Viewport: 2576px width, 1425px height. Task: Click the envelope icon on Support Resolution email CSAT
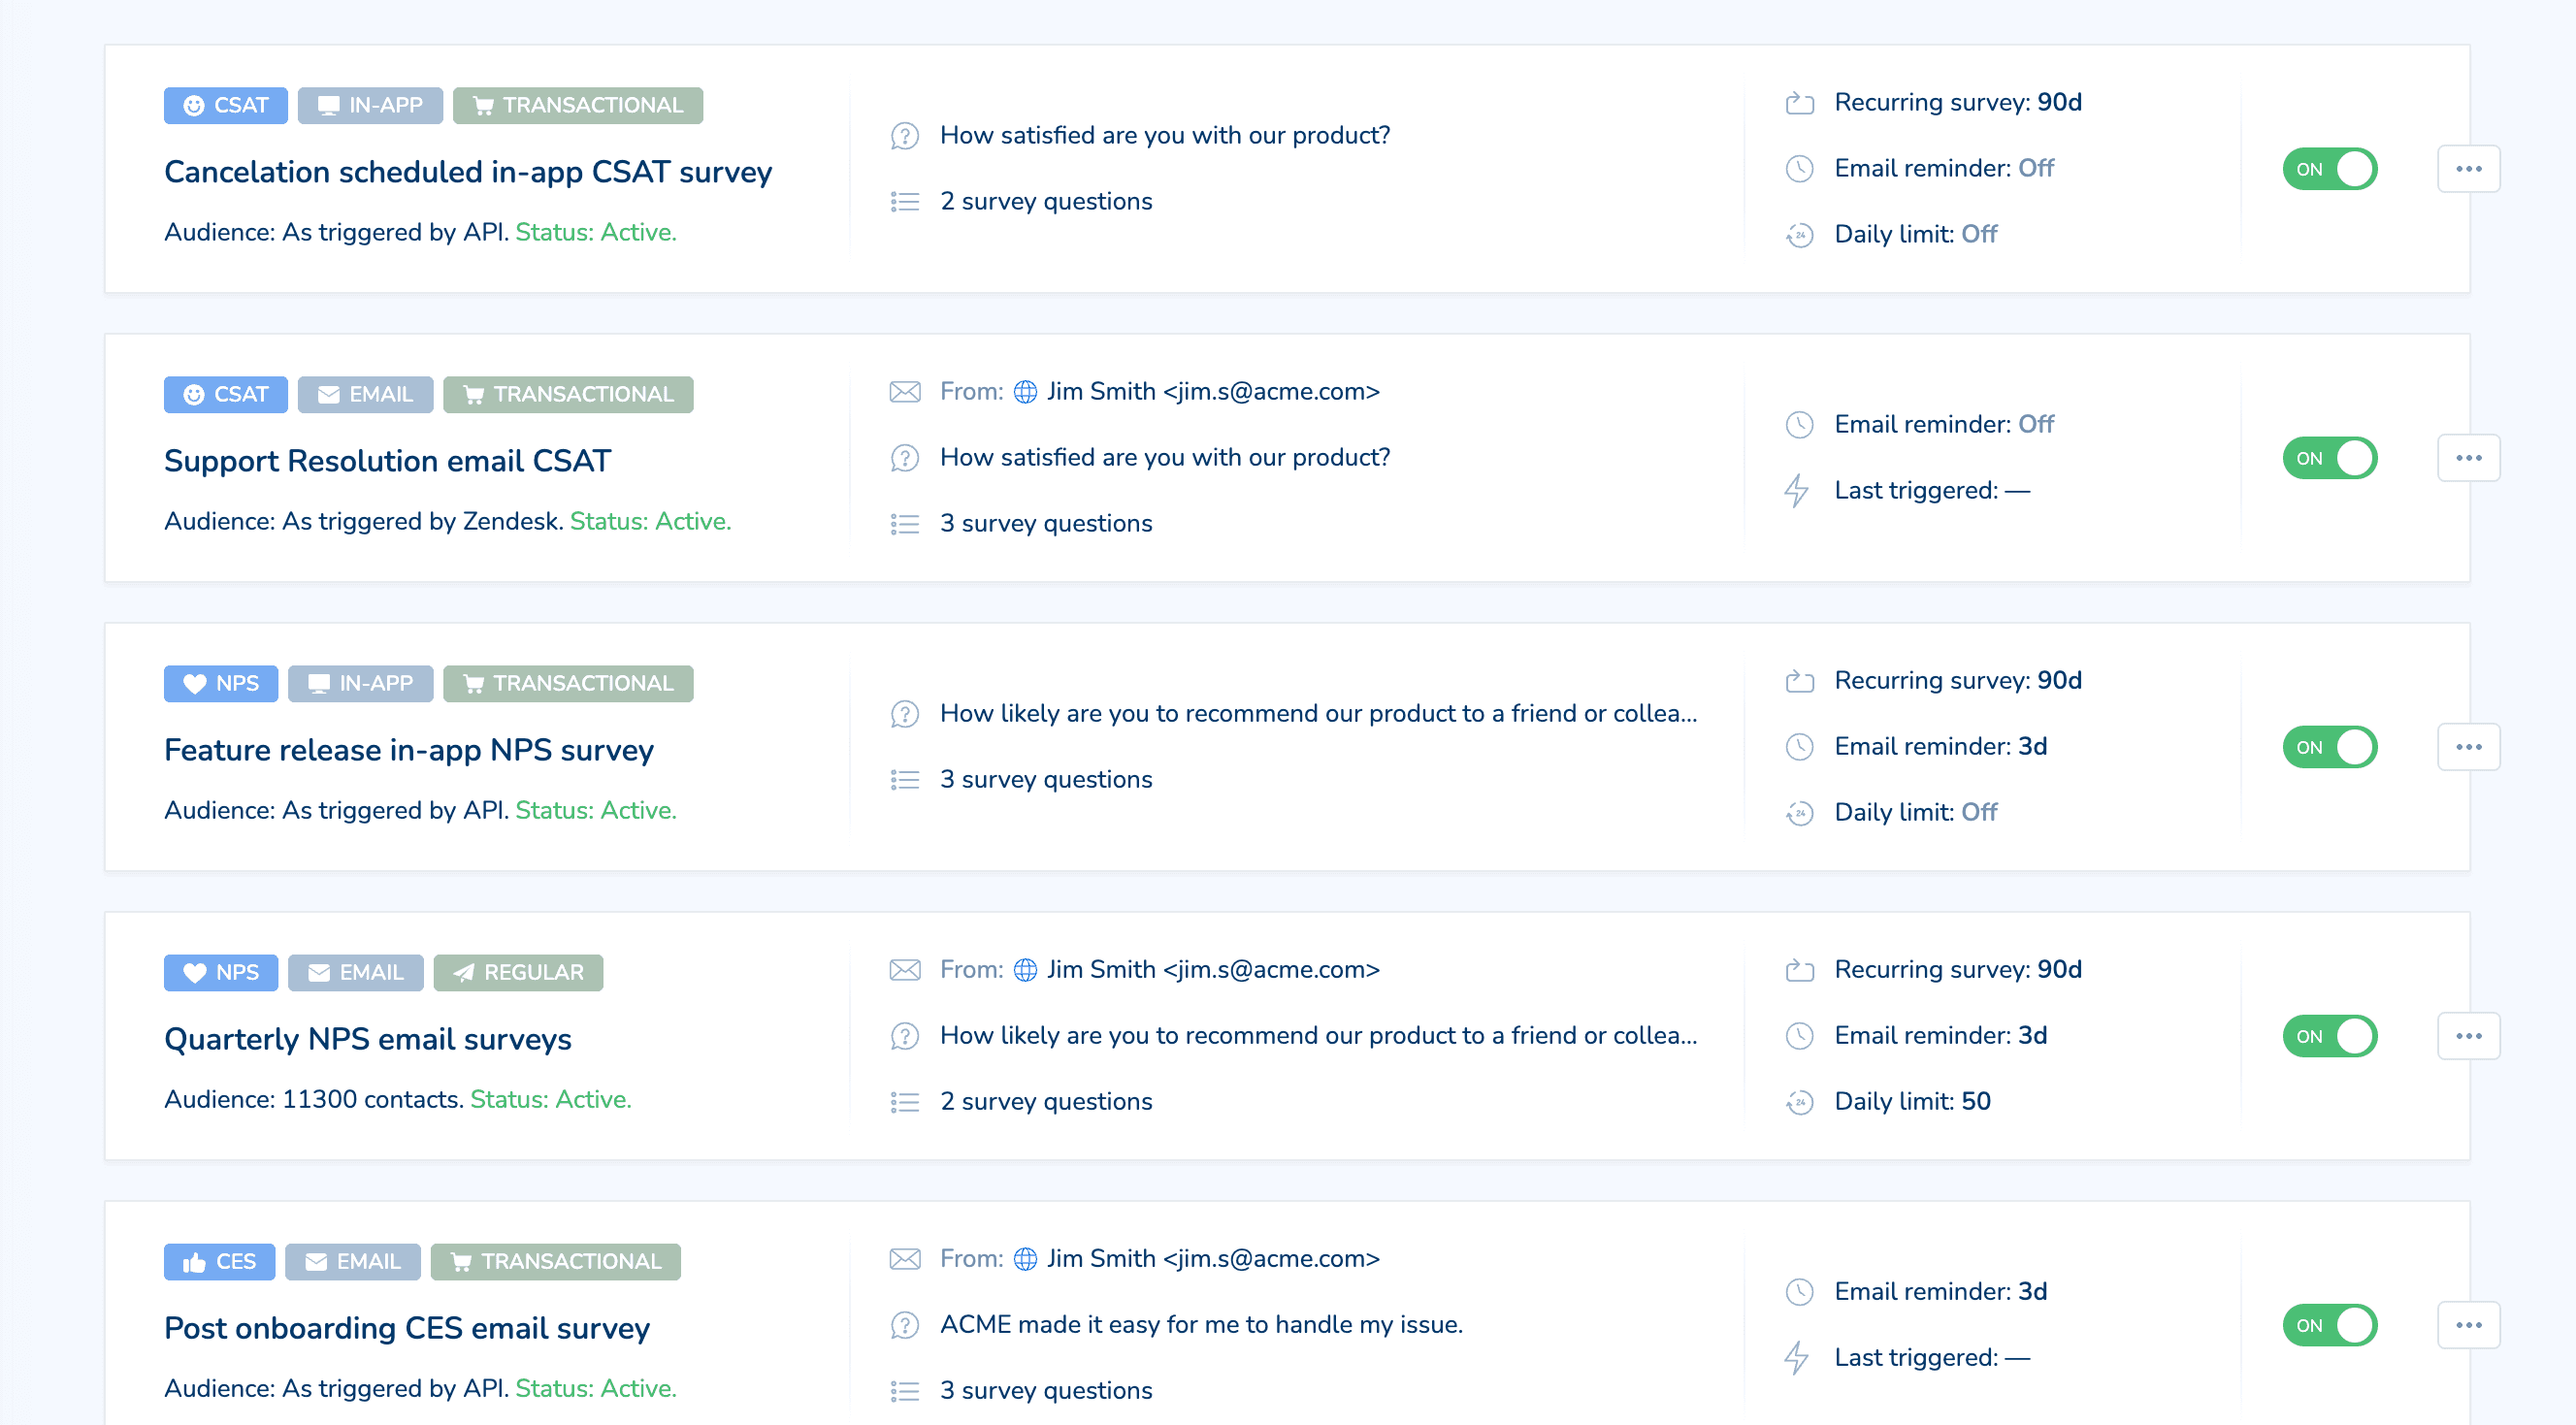click(904, 391)
